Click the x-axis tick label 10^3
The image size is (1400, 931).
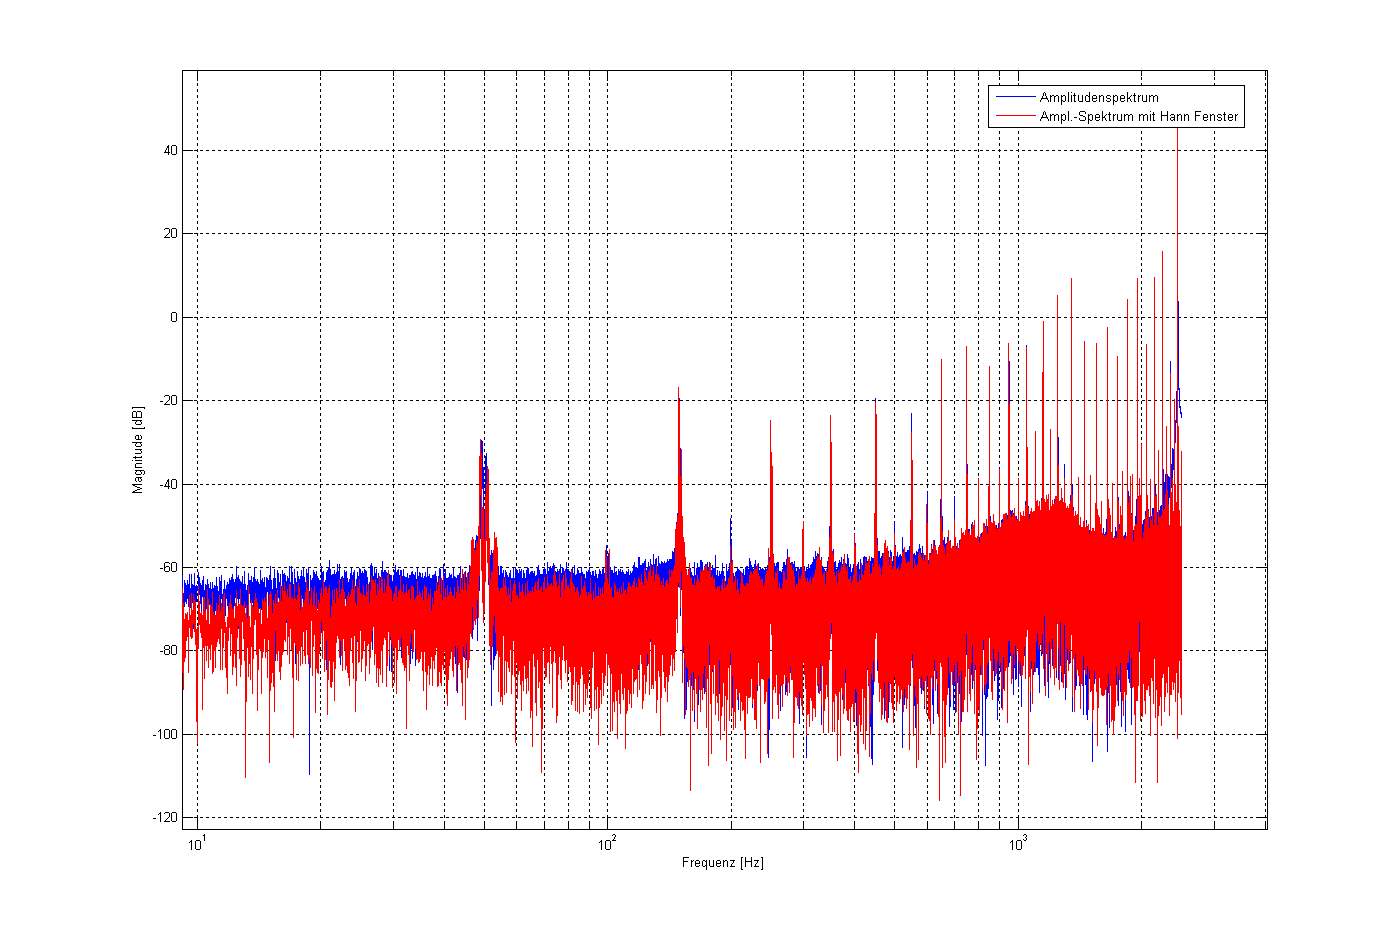click(x=1017, y=843)
